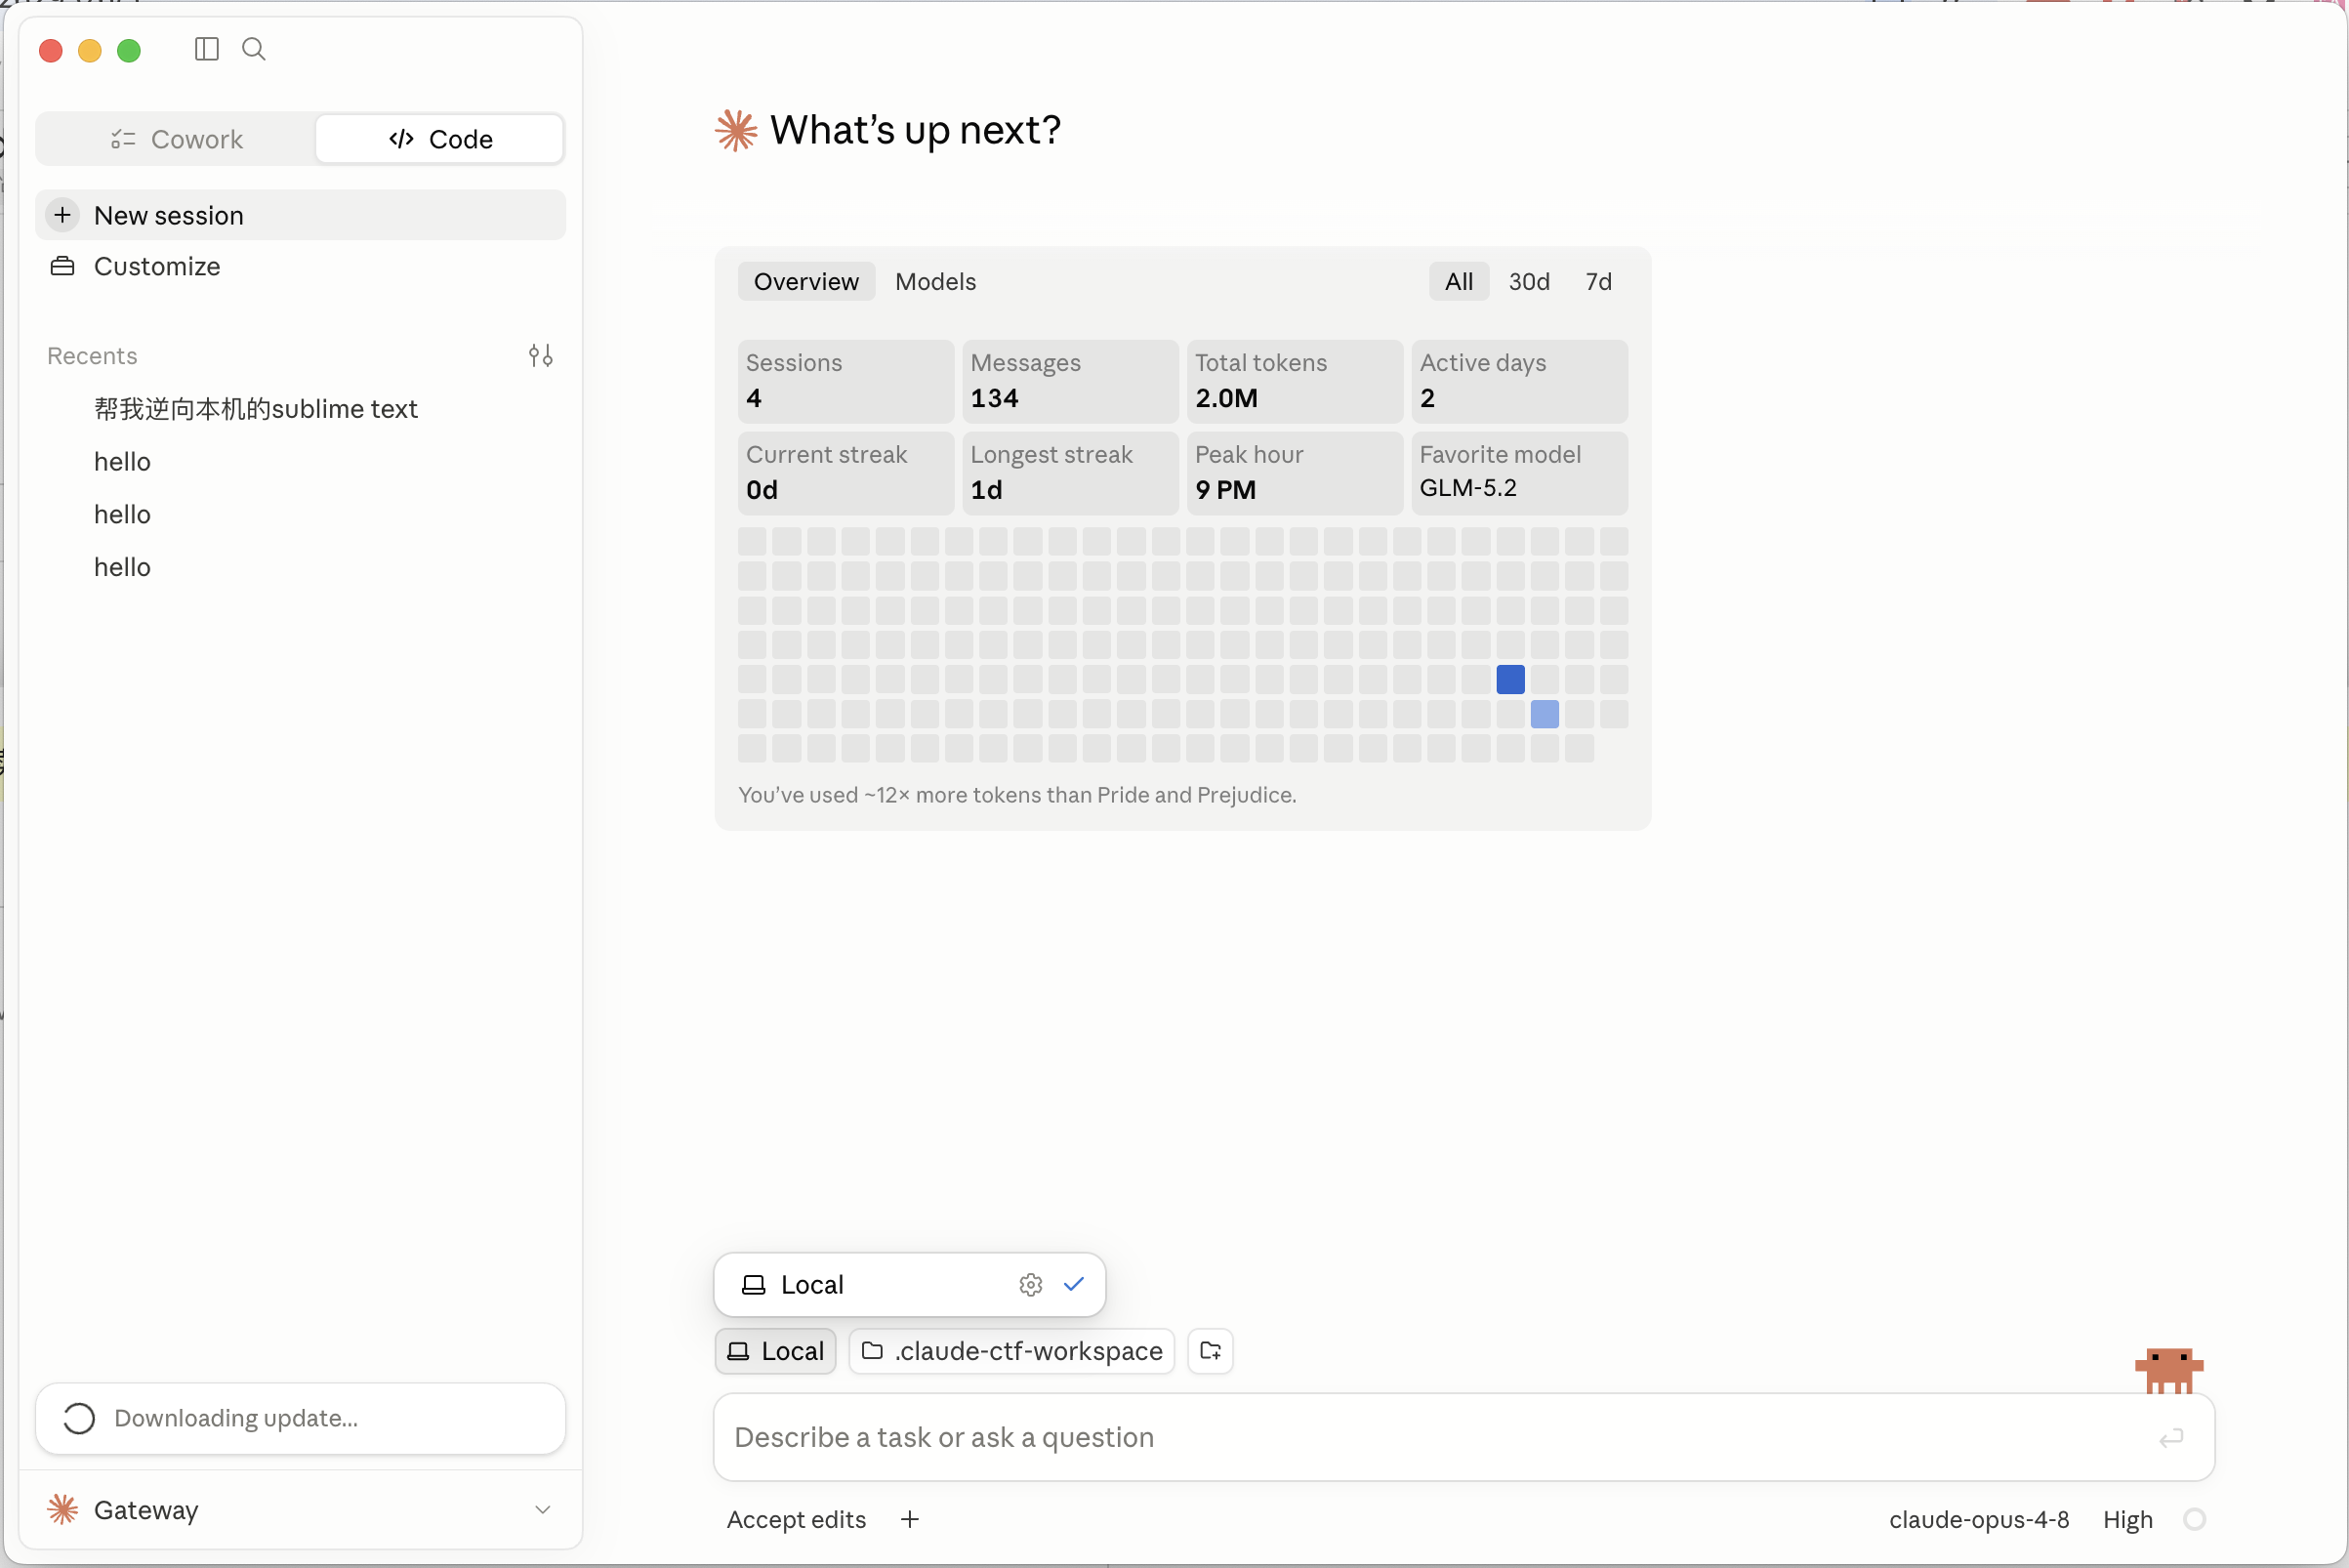Click the dark blue activity heatmap cell

[1510, 680]
